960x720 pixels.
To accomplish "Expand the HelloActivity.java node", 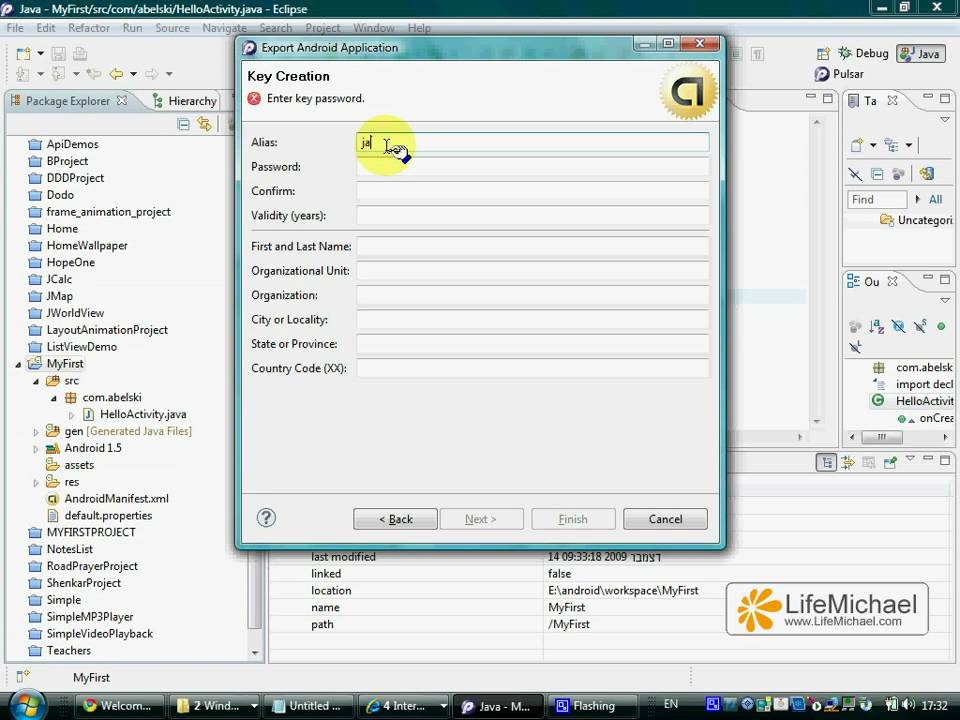I will 71,415.
